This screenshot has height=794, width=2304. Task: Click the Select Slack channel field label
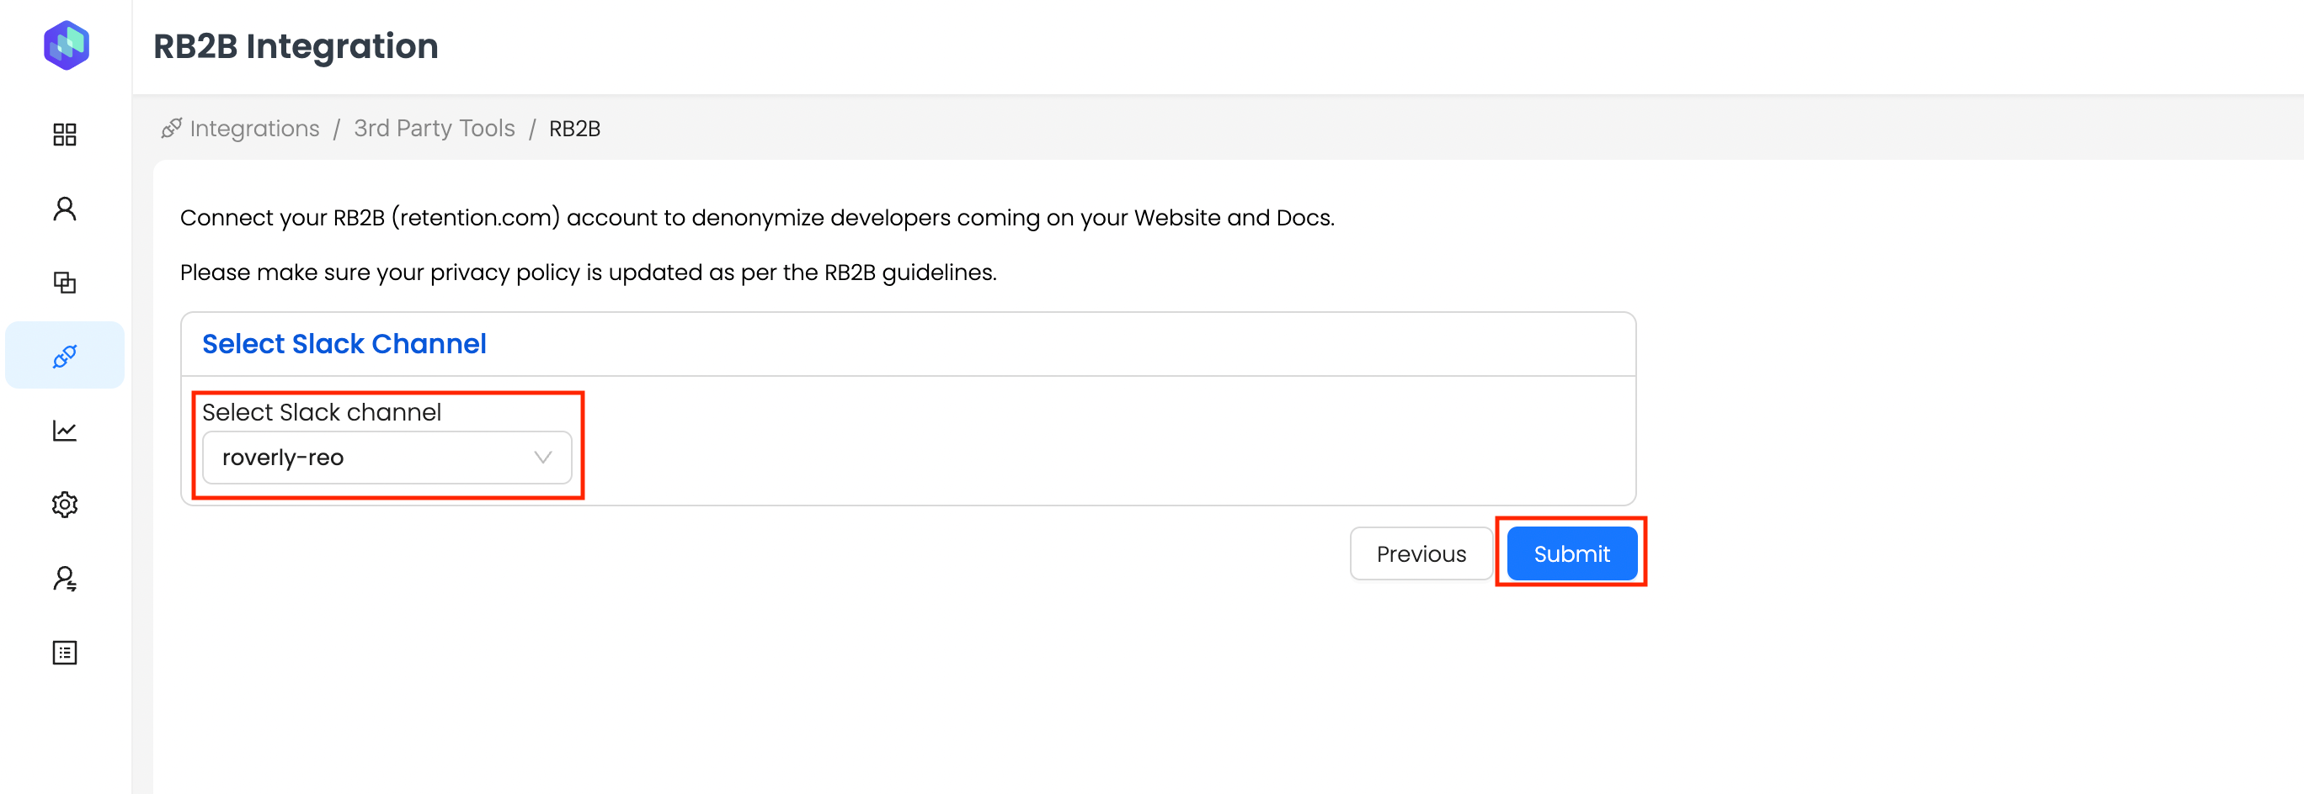tap(321, 412)
